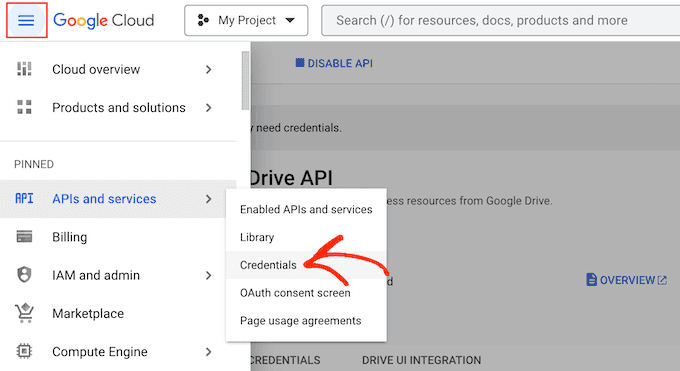680x371 pixels.
Task: Click the Google Cloud logo
Action: (x=104, y=20)
